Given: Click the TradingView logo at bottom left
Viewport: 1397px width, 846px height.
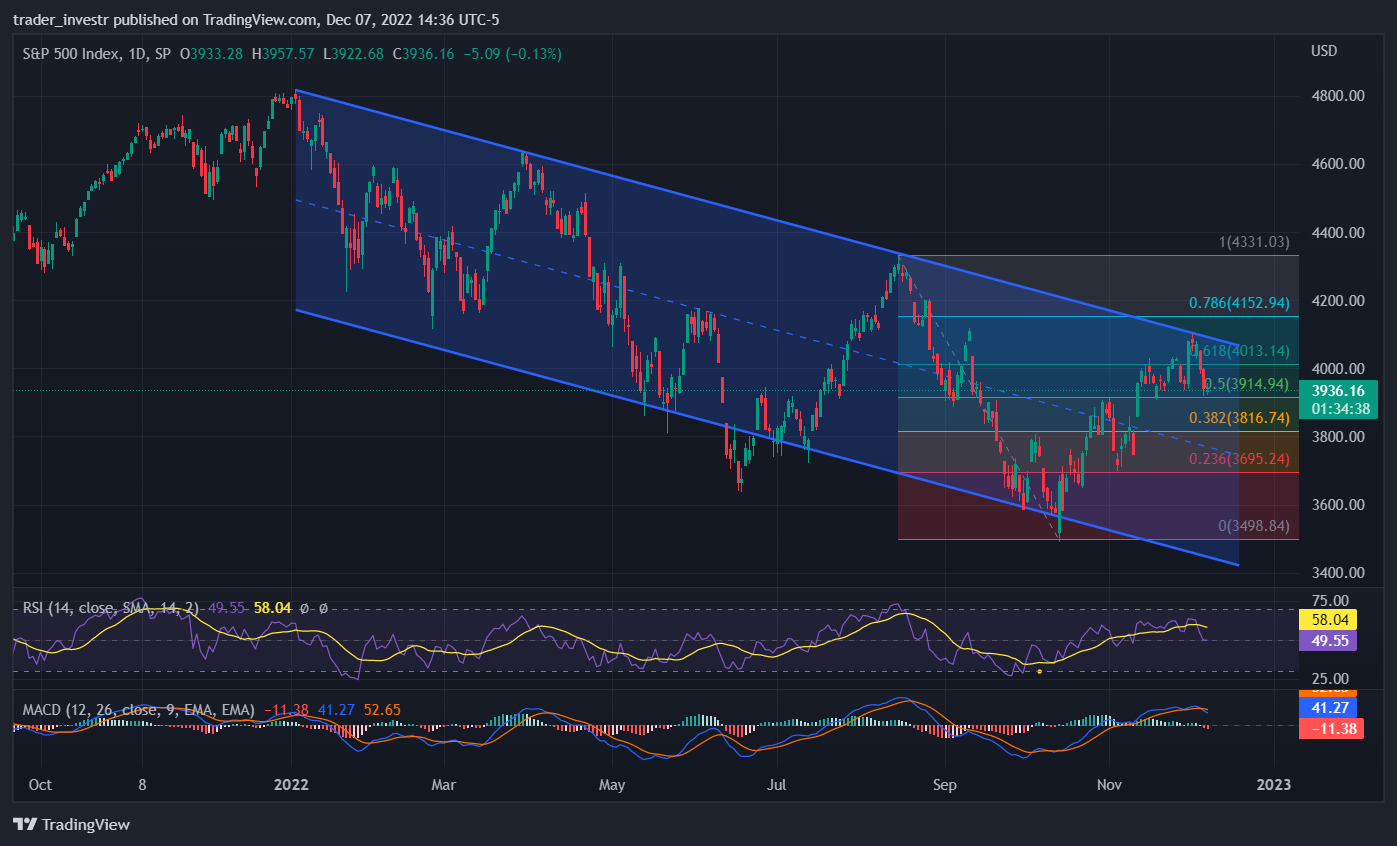Looking at the screenshot, I should point(71,825).
